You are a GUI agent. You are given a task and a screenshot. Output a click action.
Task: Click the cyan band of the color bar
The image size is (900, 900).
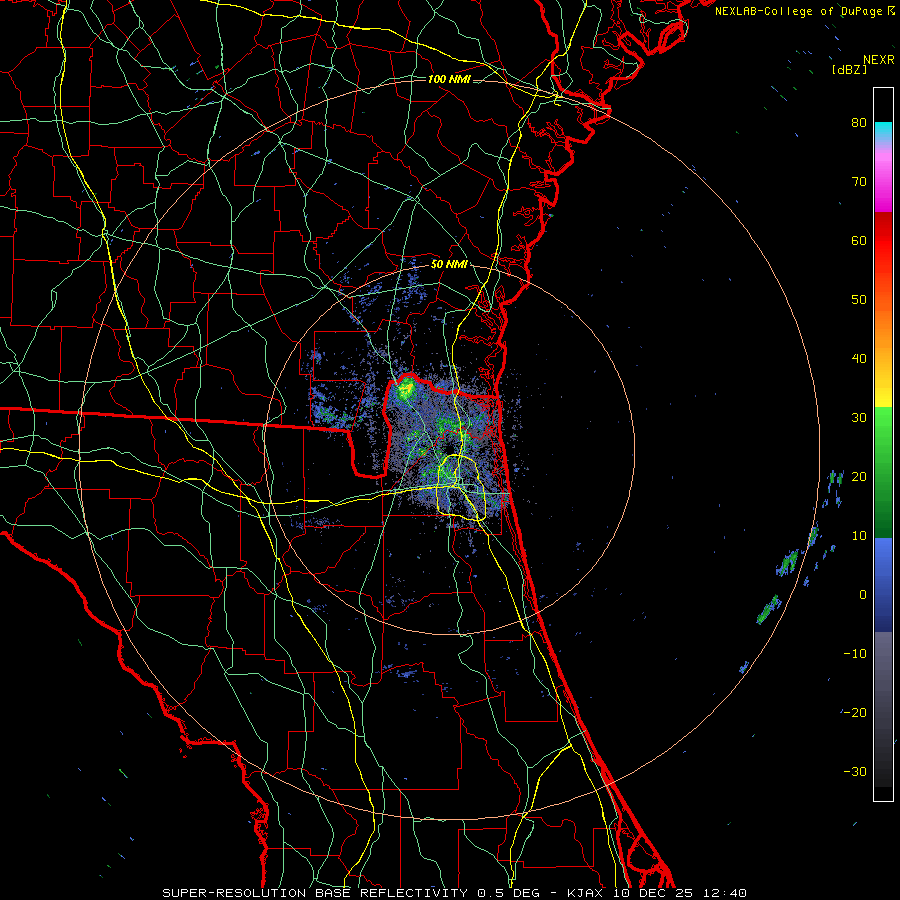point(883,132)
